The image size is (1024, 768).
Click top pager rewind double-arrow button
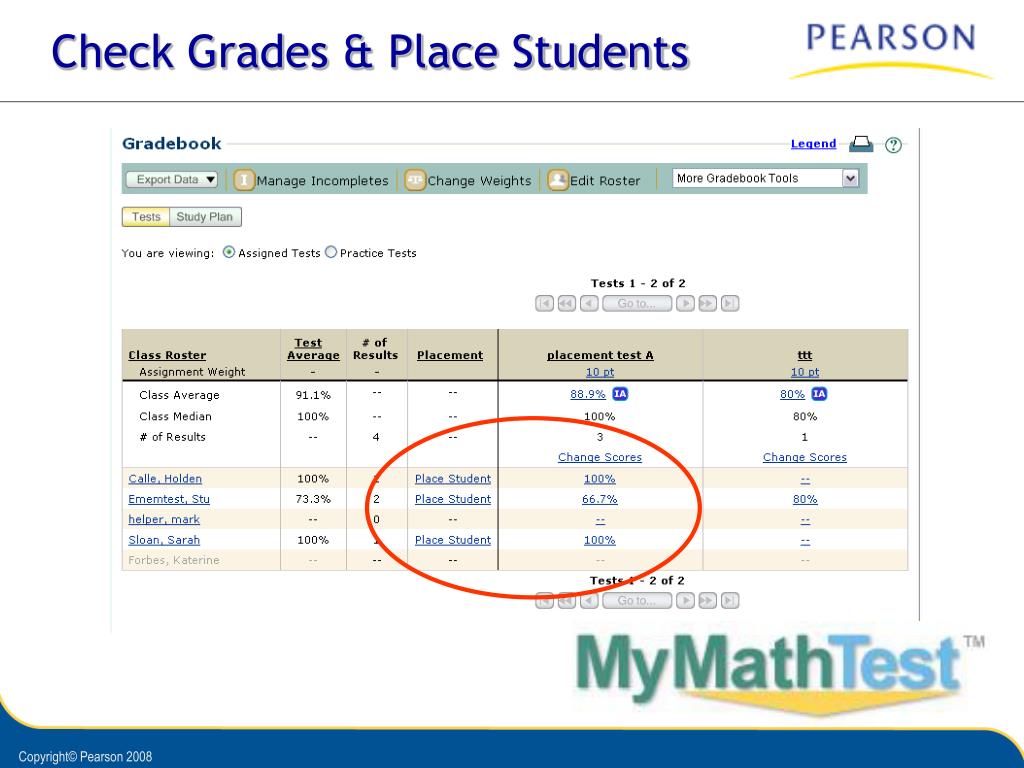pyautogui.click(x=566, y=304)
